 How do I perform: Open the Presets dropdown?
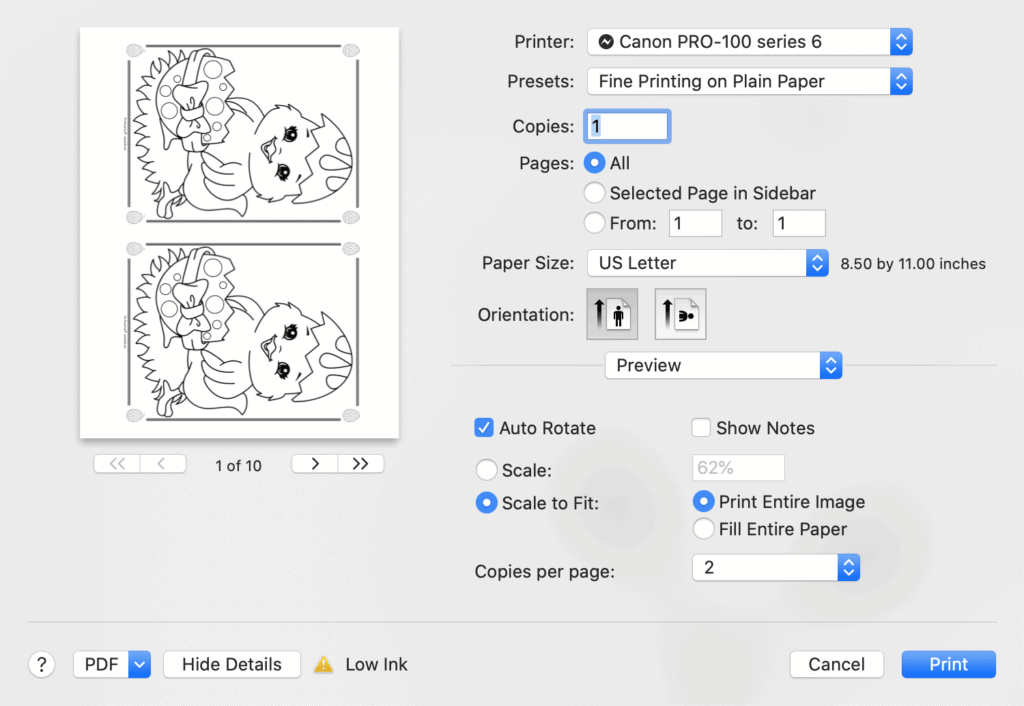click(750, 82)
